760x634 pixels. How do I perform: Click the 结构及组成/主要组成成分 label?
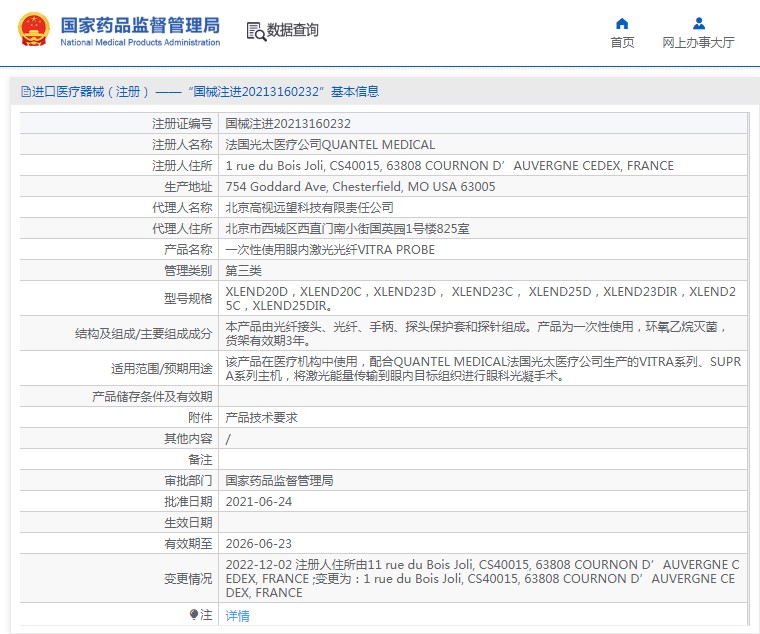[143, 333]
